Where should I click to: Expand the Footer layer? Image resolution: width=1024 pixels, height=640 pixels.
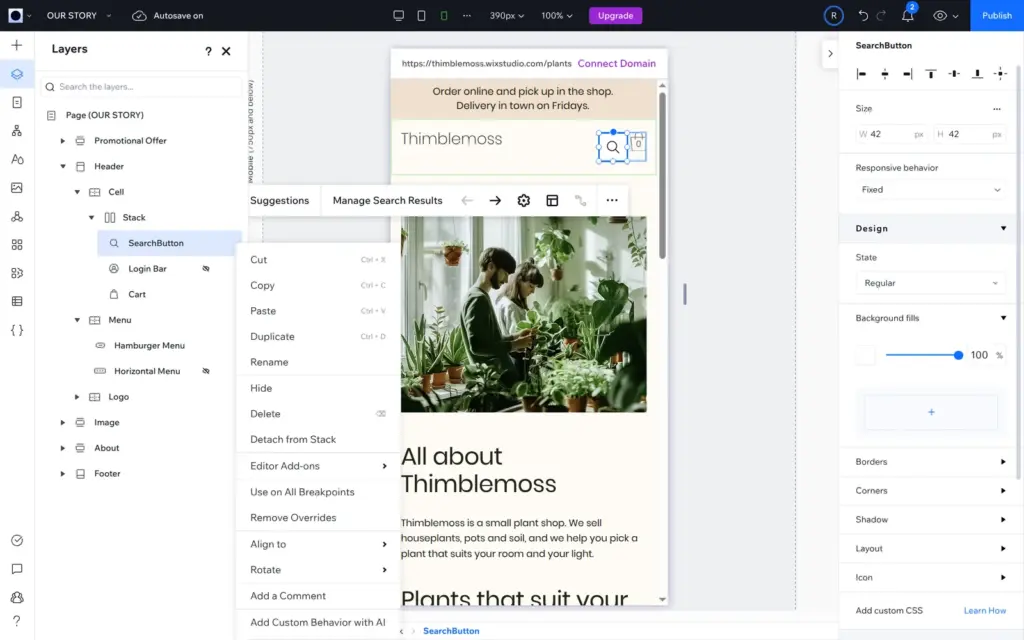[63, 473]
